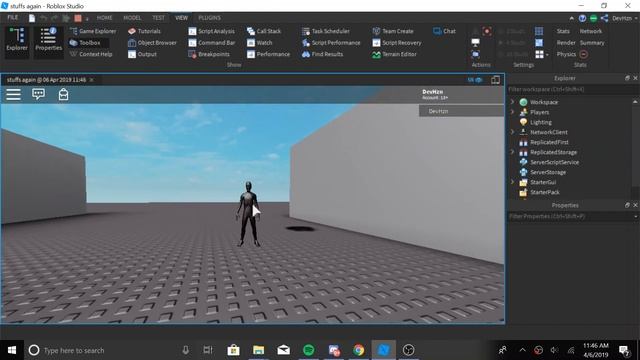
Task: Toggle Render stats
Action: point(566,42)
